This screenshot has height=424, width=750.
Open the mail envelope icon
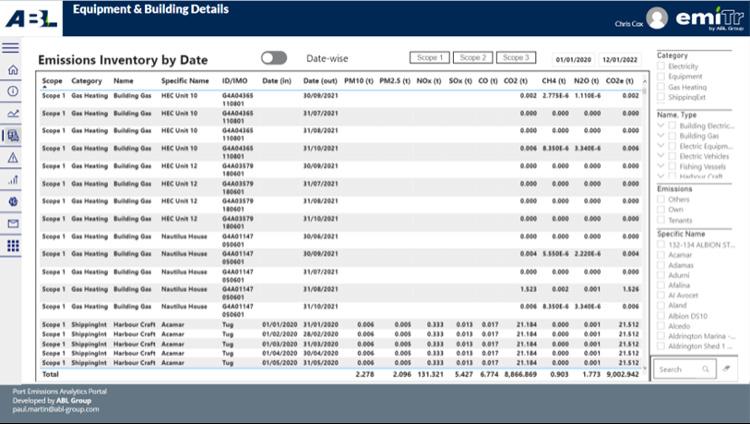point(13,223)
